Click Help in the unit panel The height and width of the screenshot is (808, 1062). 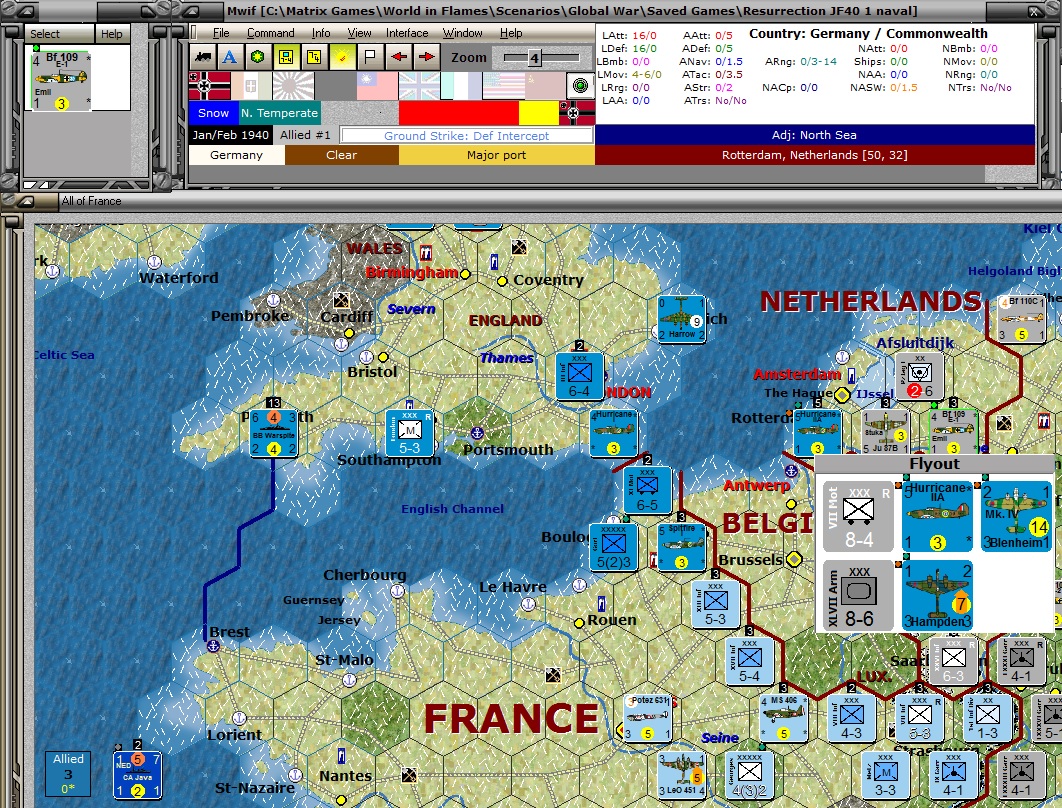pyautogui.click(x=112, y=34)
